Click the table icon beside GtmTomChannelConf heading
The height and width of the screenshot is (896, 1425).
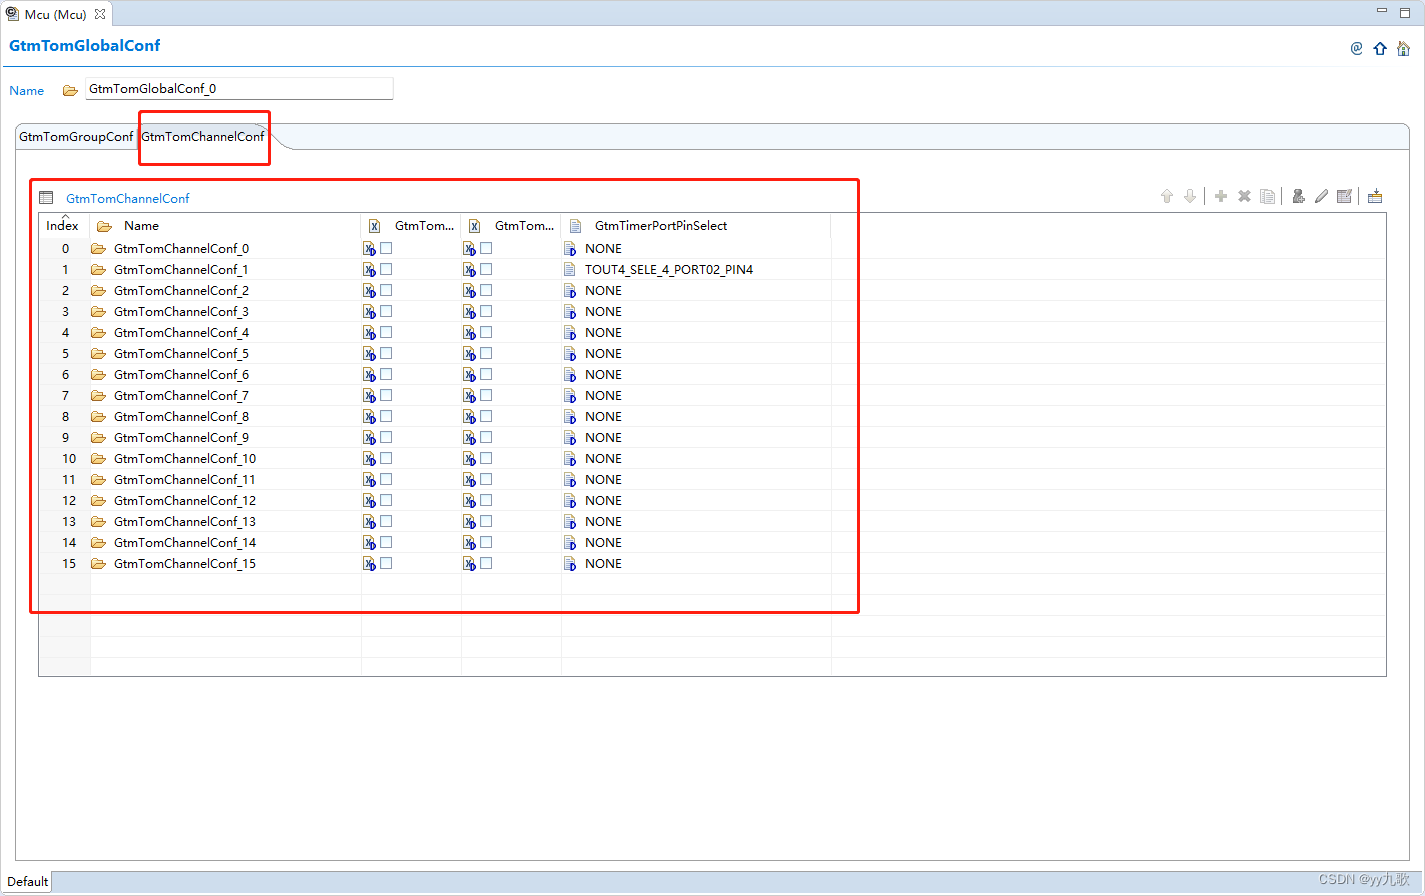(46, 198)
